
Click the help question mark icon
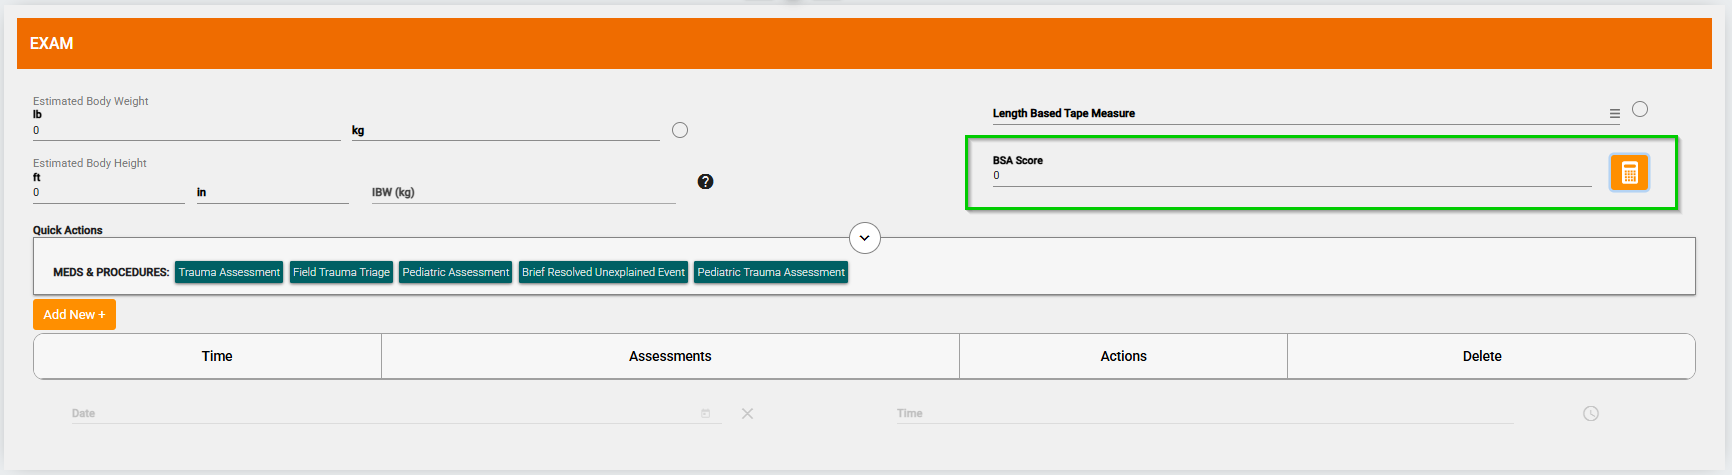point(705,181)
